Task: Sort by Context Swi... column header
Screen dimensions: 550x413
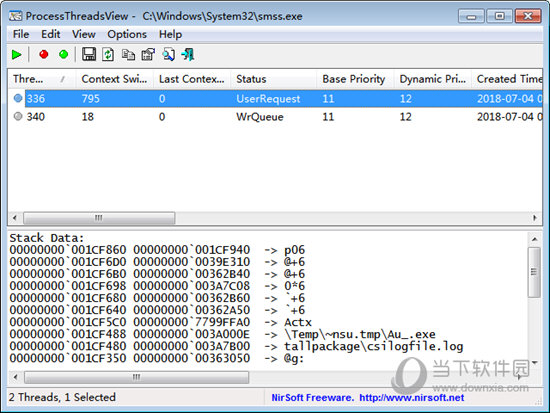Action: 114,79
